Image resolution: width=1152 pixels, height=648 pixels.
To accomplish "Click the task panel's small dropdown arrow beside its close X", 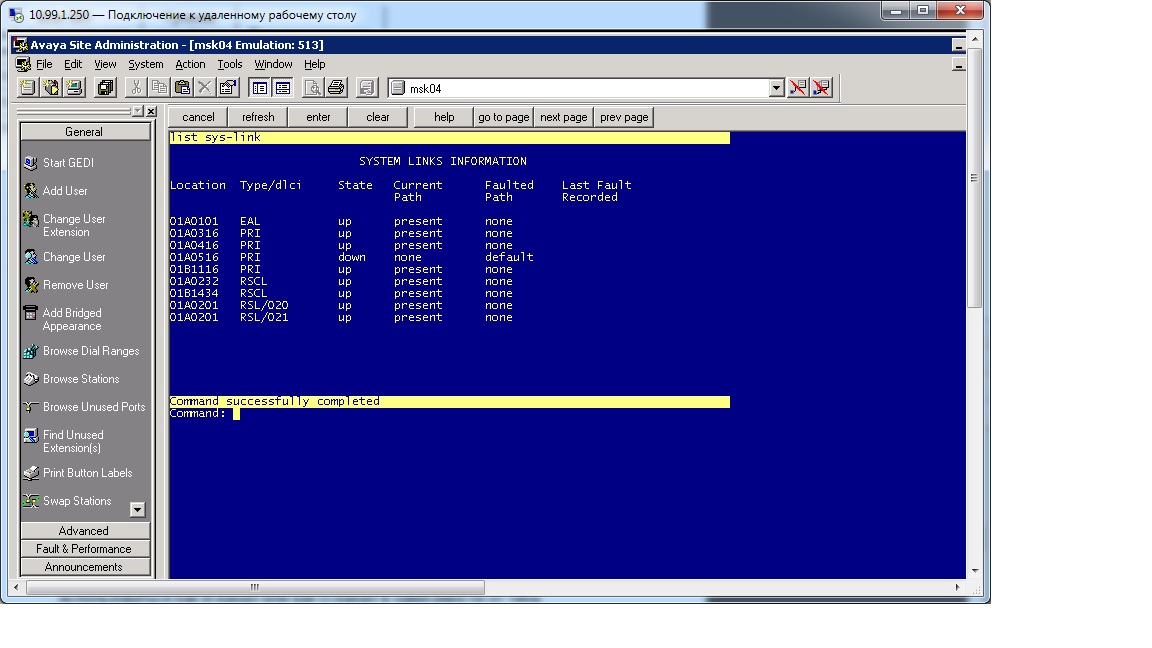I will click(137, 111).
